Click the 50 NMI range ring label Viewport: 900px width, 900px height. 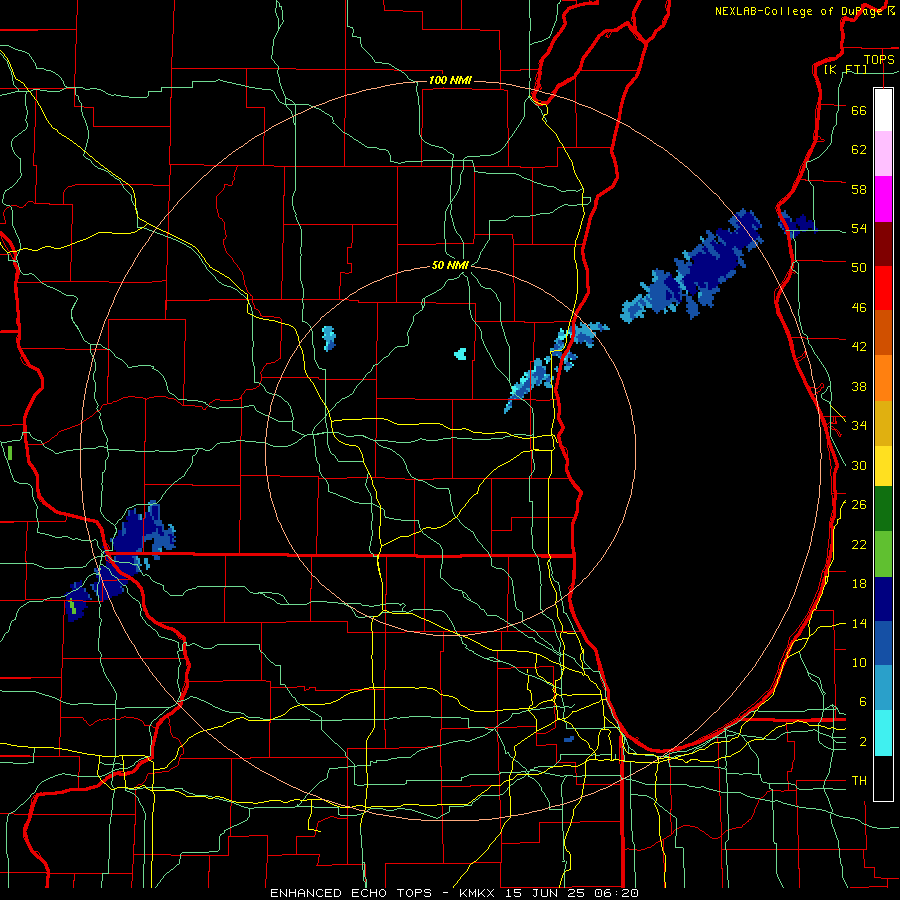click(450, 265)
